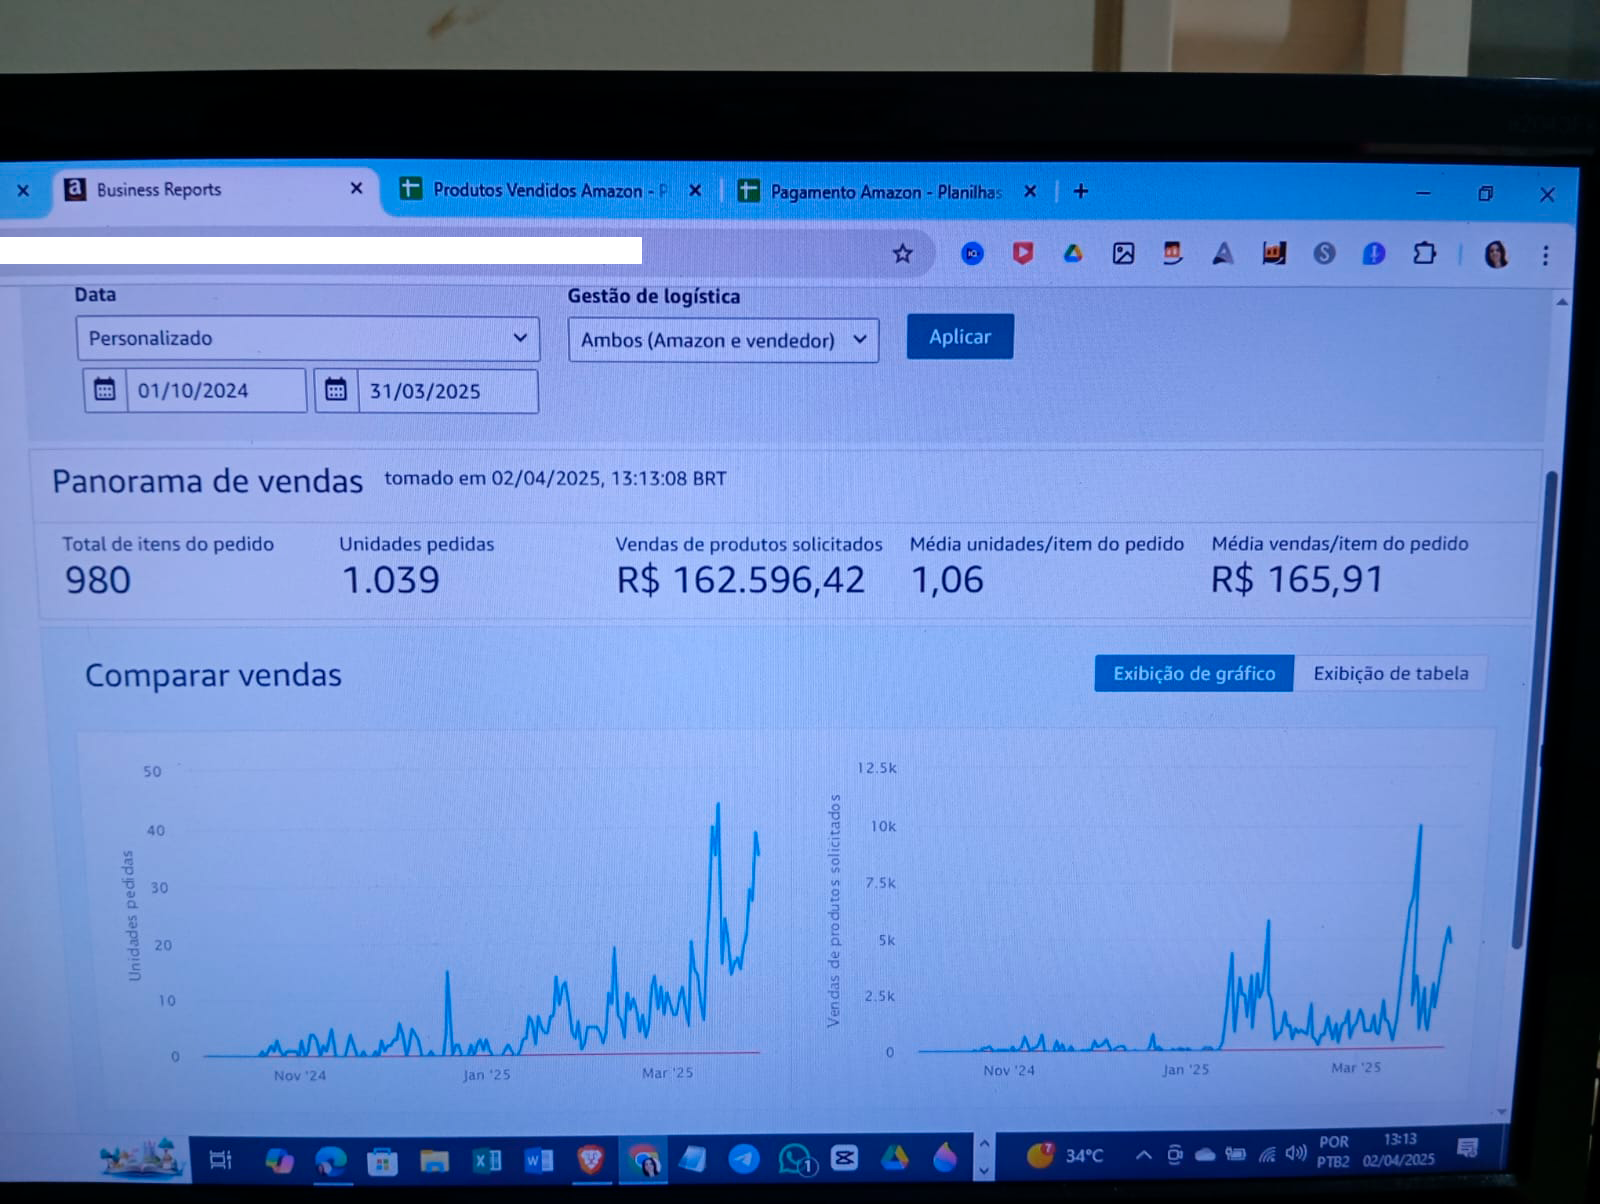Launch Excel from the taskbar

487,1160
